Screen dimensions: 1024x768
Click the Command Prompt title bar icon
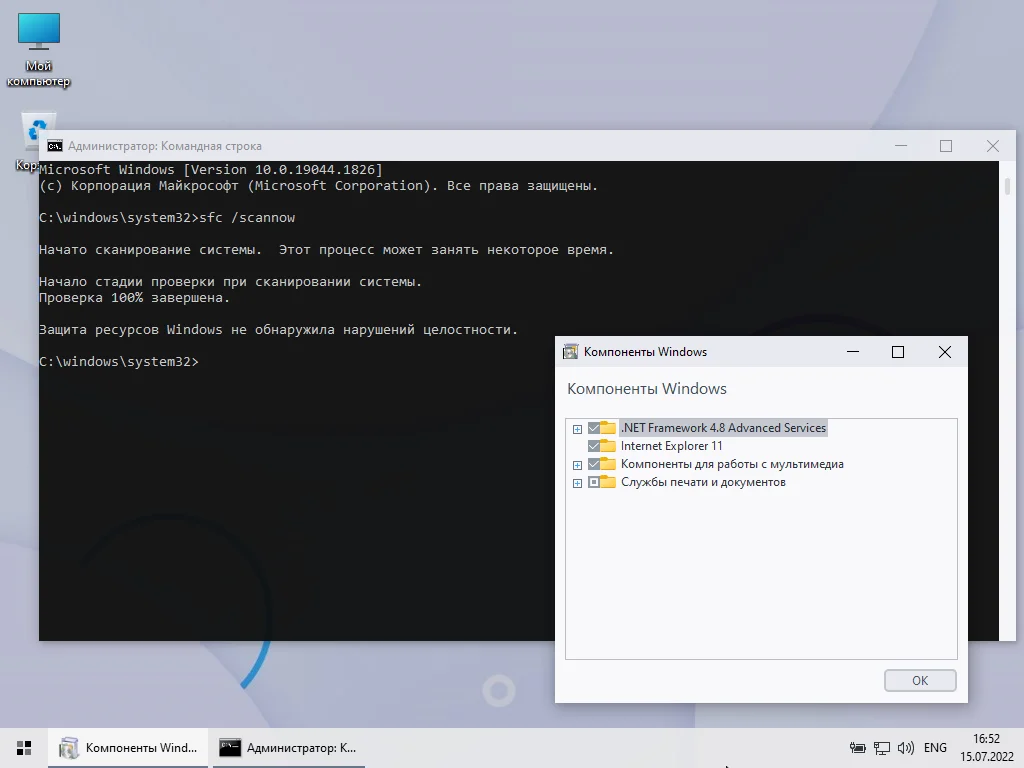[x=55, y=146]
